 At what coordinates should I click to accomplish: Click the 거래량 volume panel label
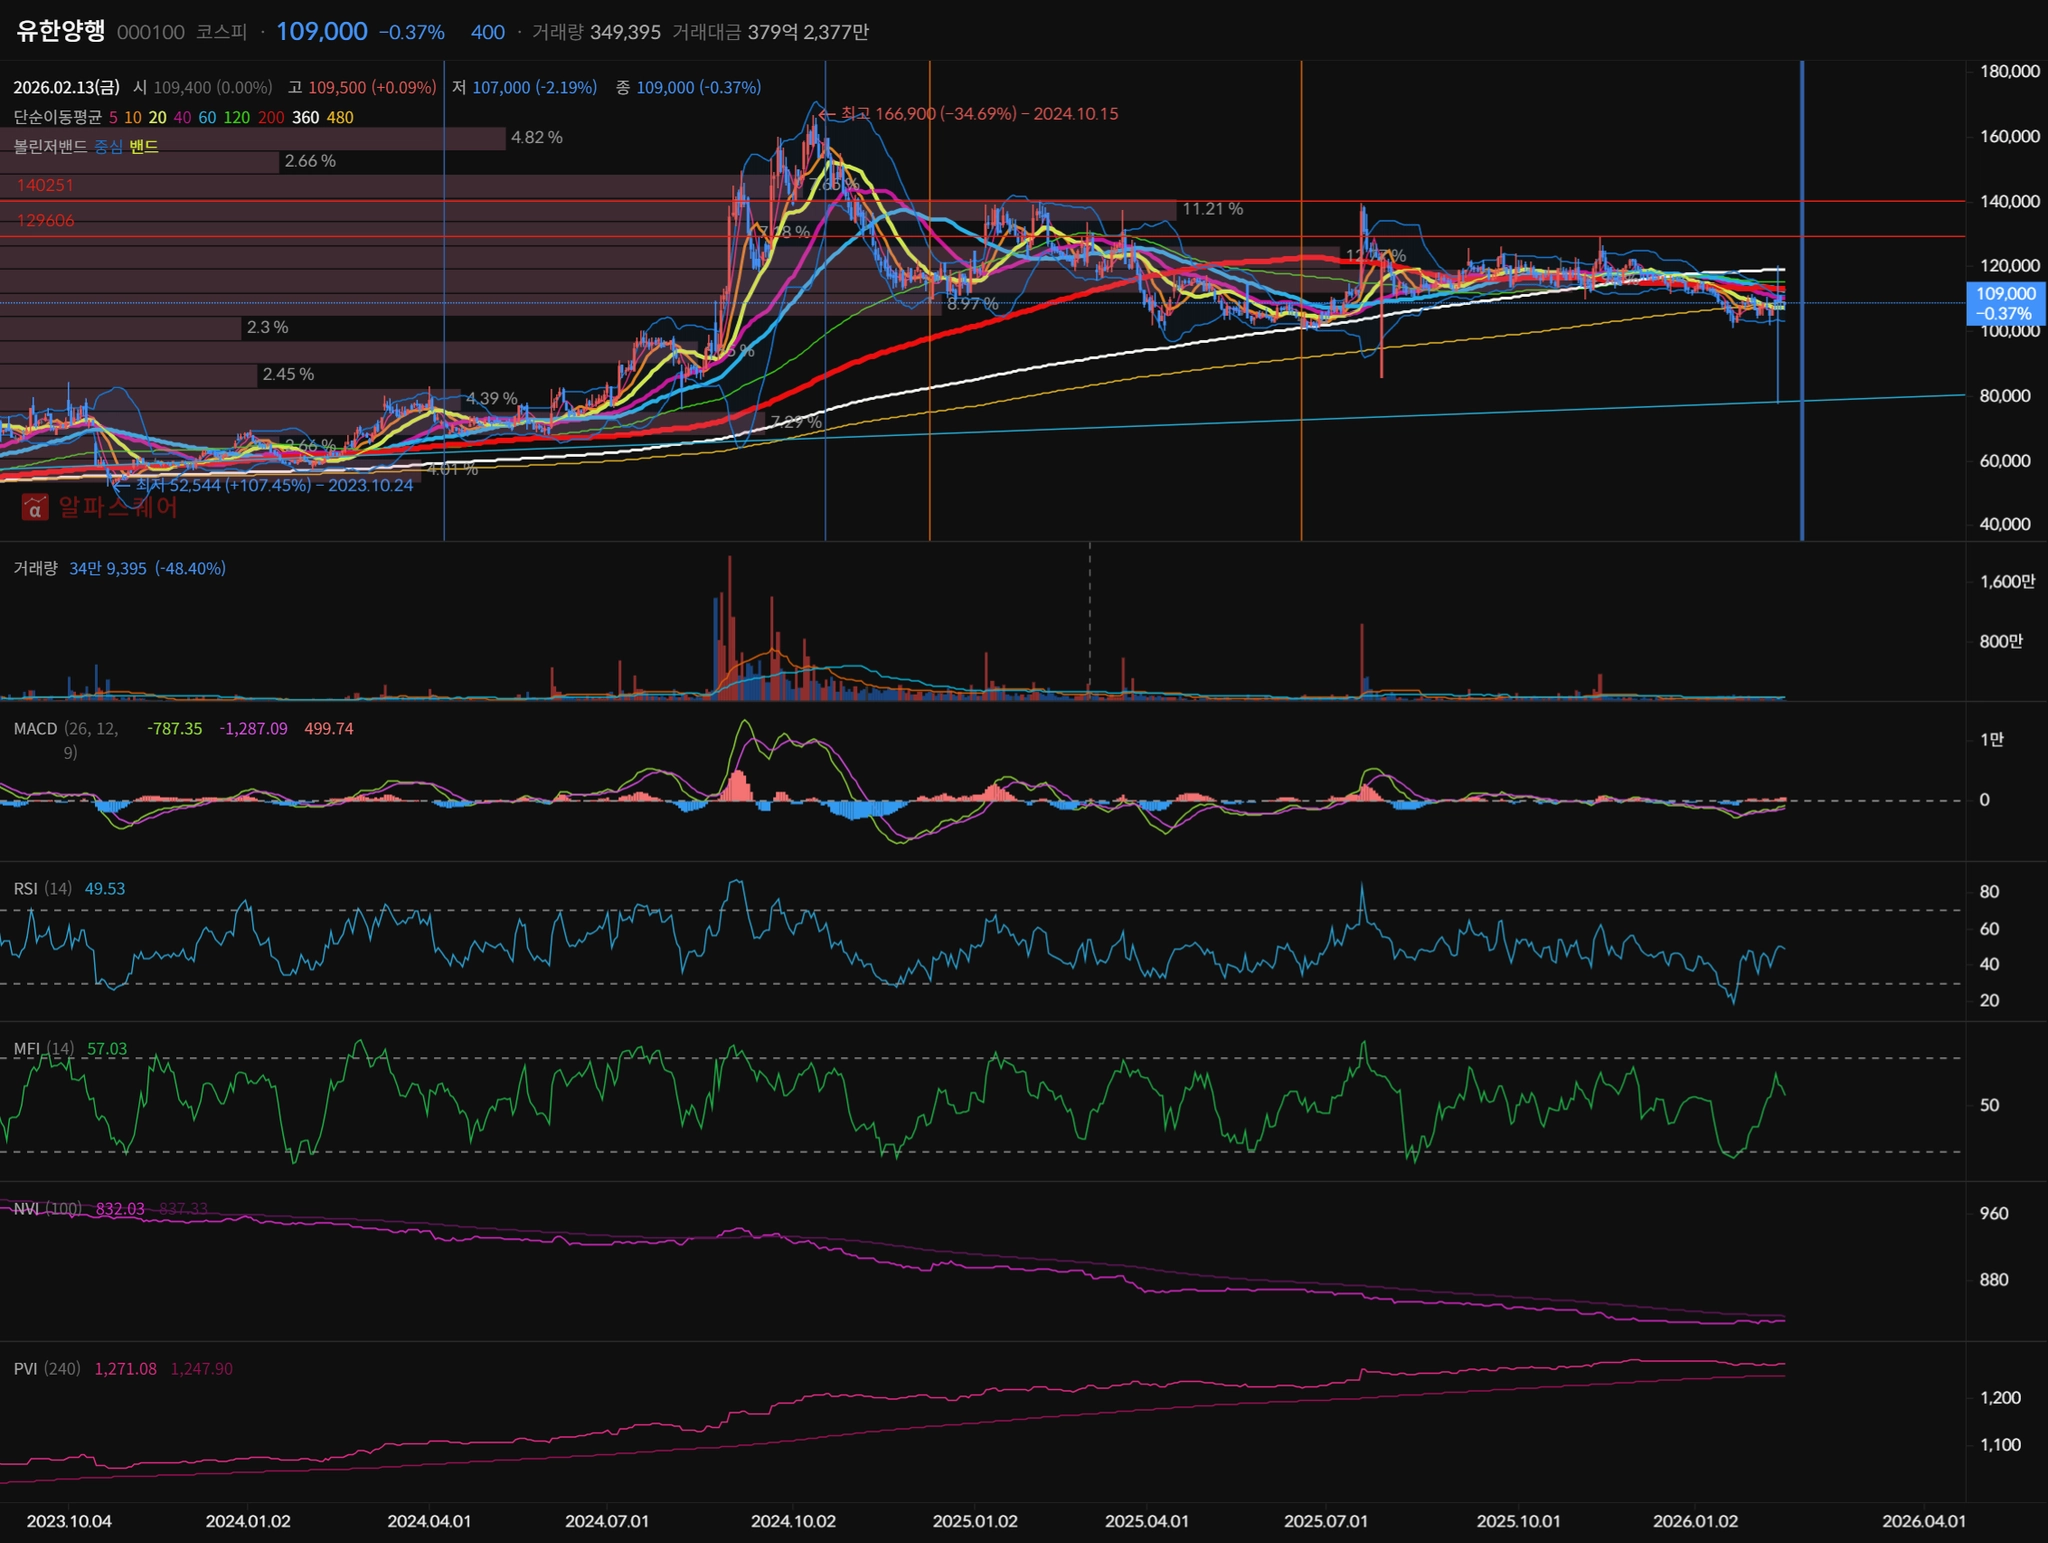(x=35, y=569)
